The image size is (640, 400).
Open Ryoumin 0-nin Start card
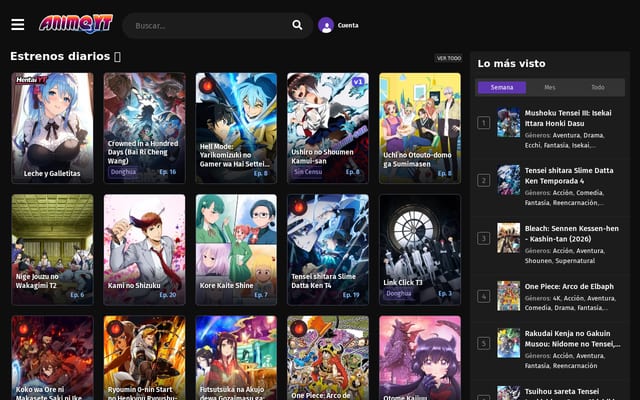click(x=144, y=358)
